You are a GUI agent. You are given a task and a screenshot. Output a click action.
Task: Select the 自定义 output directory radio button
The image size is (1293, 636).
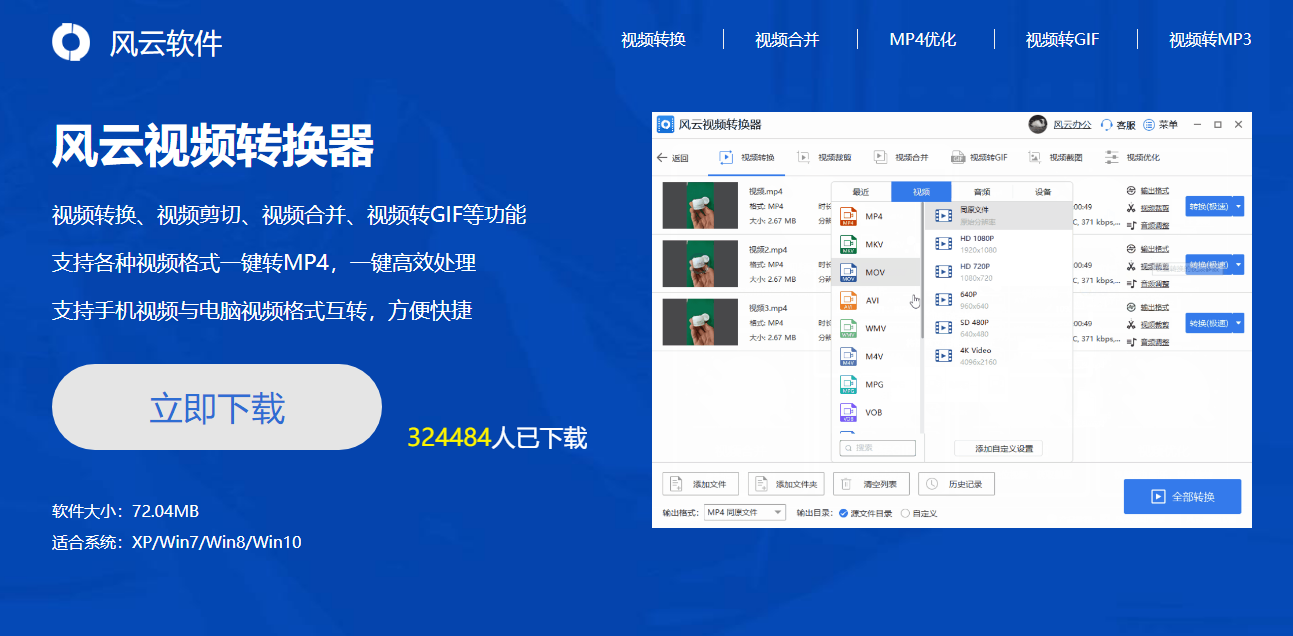click(906, 513)
